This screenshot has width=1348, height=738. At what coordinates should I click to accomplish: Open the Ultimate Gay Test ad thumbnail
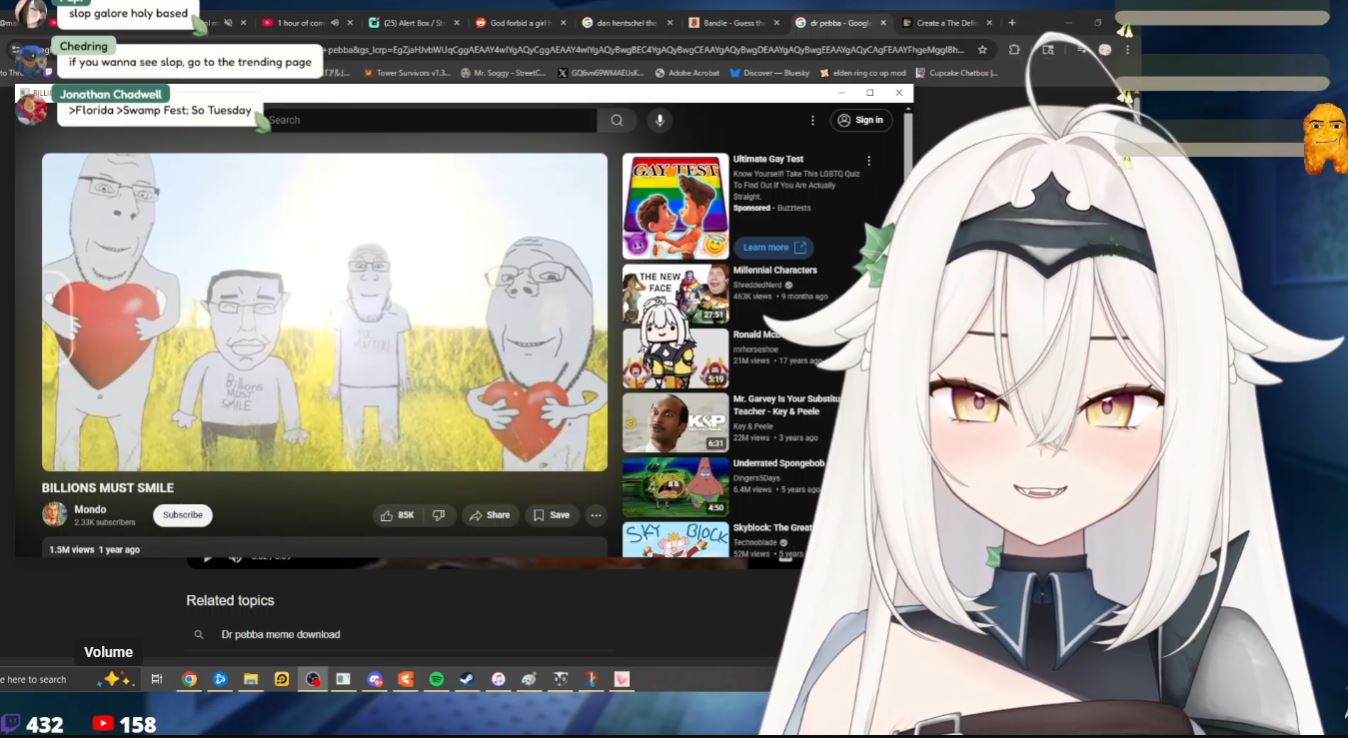click(x=675, y=206)
